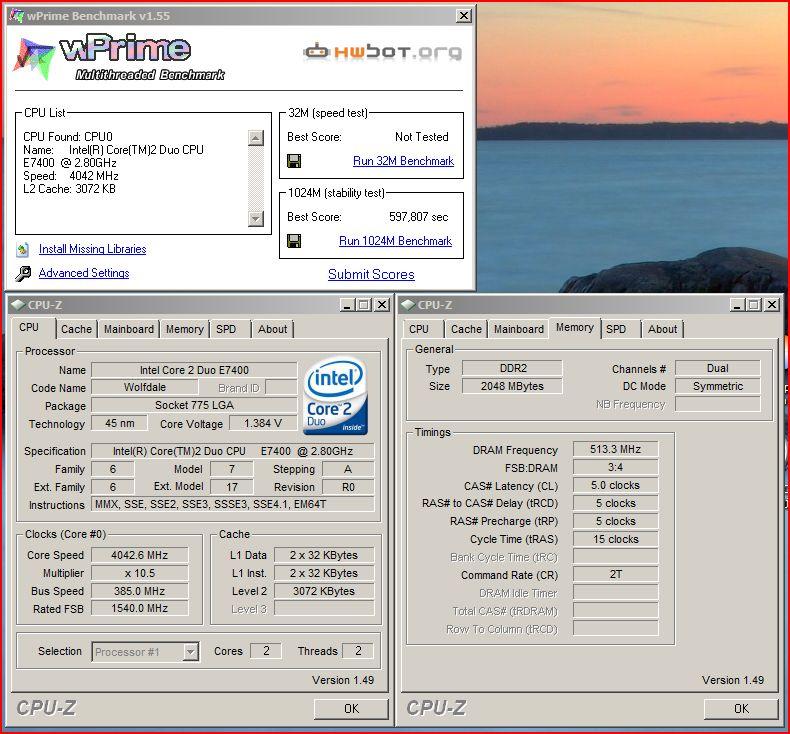
Task: Switch to Cache tab in right CPU-Z
Action: 467,329
